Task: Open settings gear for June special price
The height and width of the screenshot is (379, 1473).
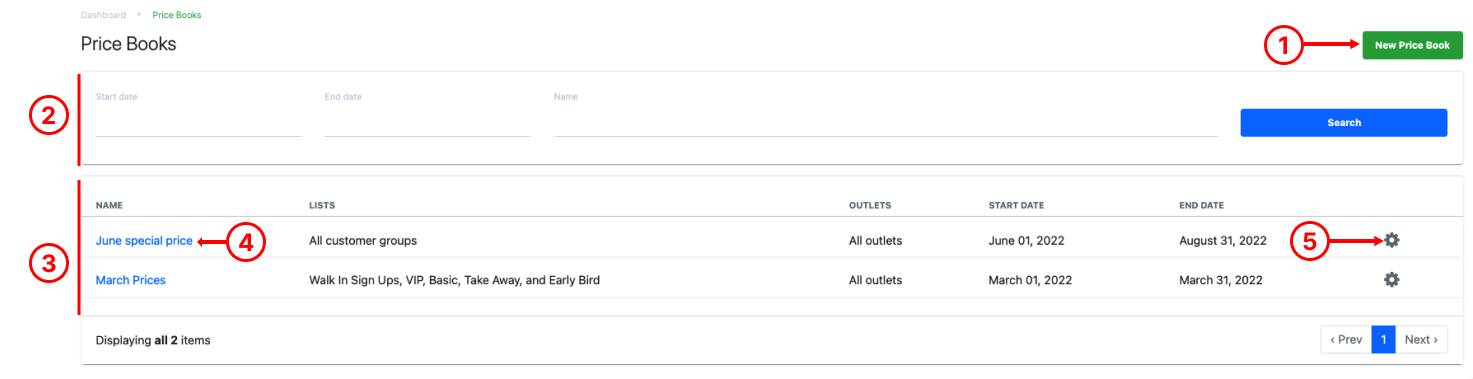Action: click(1391, 240)
